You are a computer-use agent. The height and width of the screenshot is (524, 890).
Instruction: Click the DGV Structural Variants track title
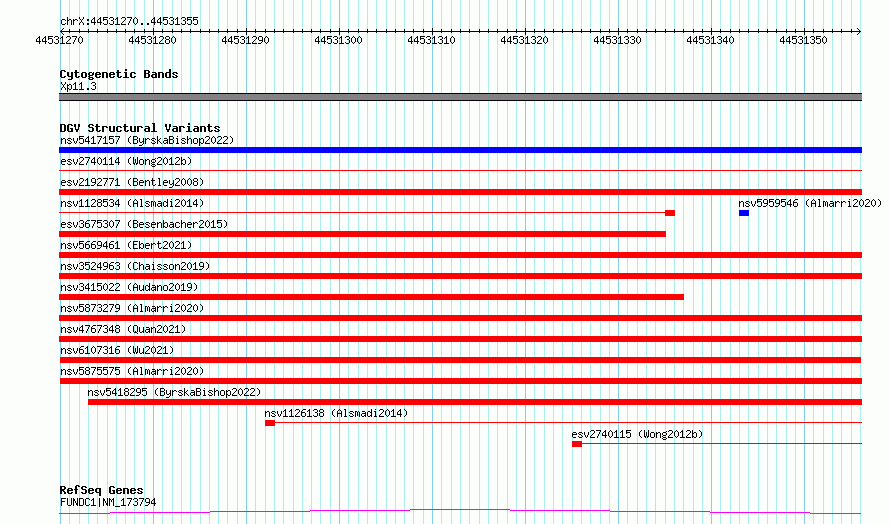140,128
